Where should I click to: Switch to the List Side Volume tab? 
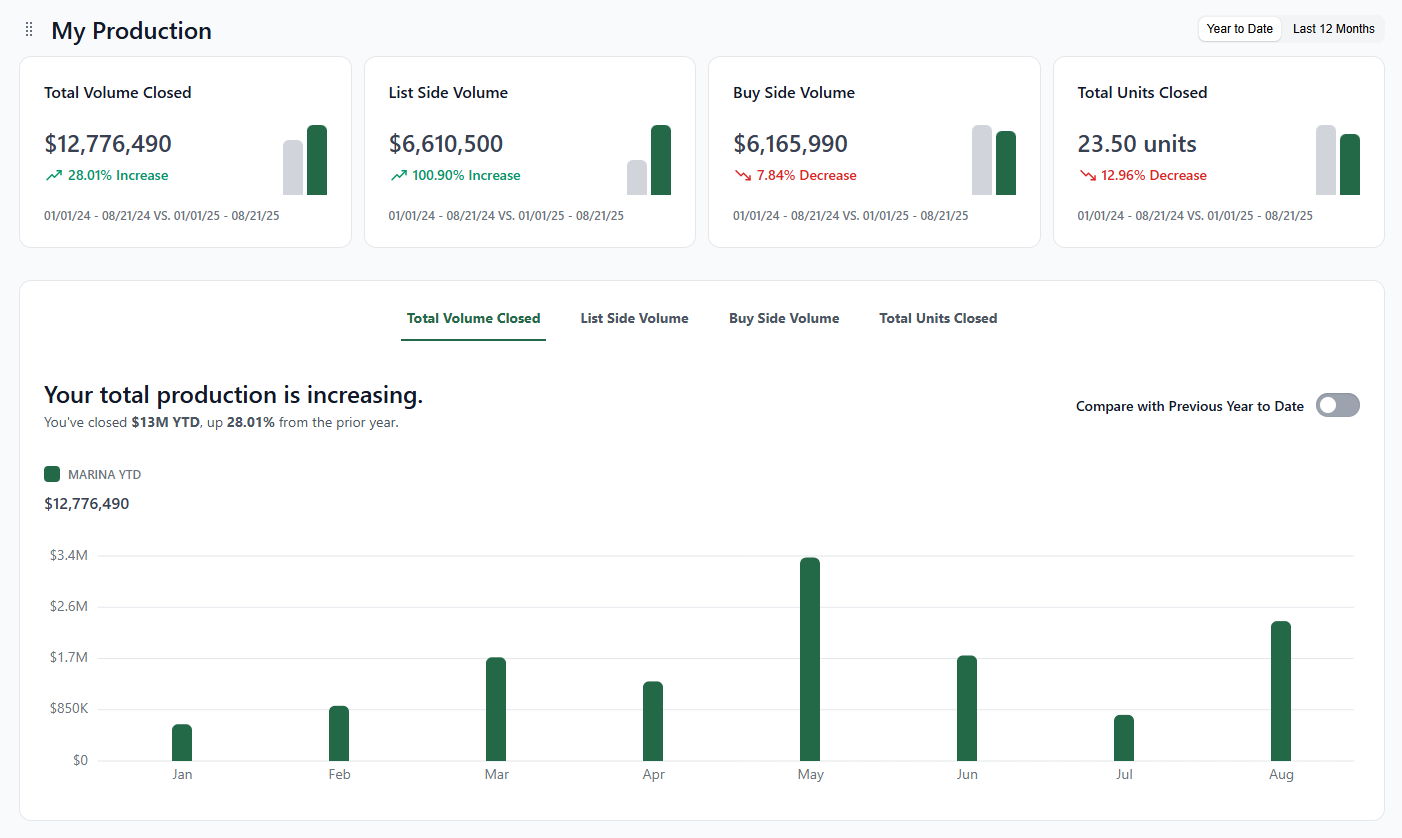634,318
